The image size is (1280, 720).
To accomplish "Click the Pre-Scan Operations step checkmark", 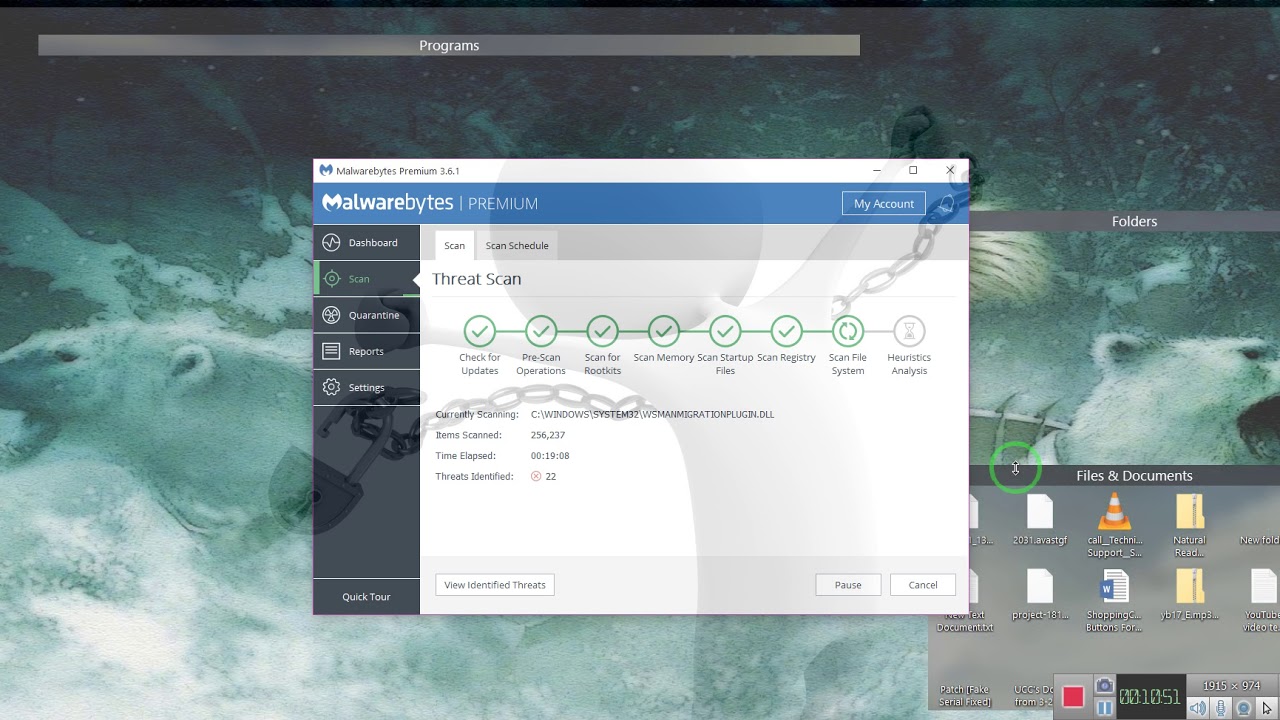I will pos(541,331).
